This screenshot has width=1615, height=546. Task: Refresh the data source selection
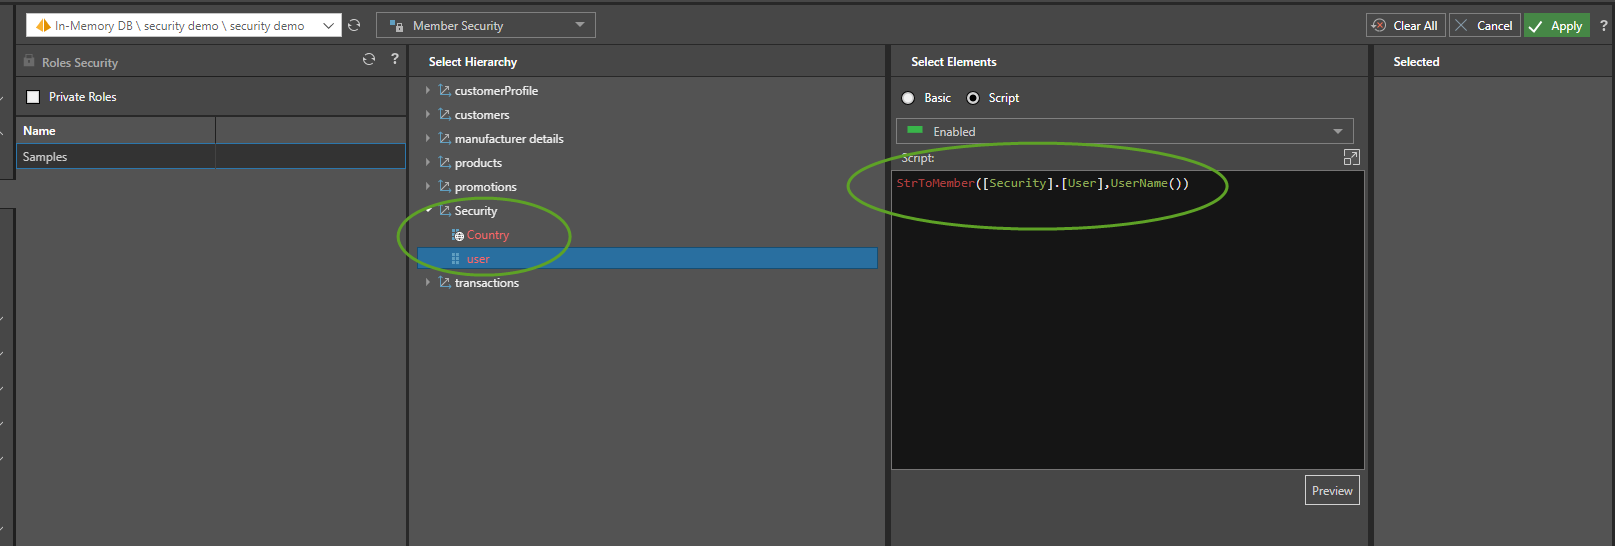(354, 25)
